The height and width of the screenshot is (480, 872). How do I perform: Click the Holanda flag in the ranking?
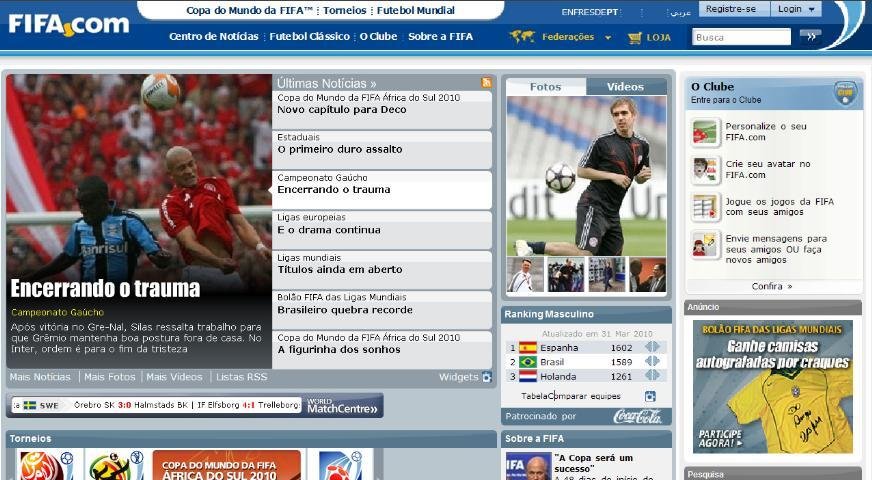pyautogui.click(x=528, y=377)
